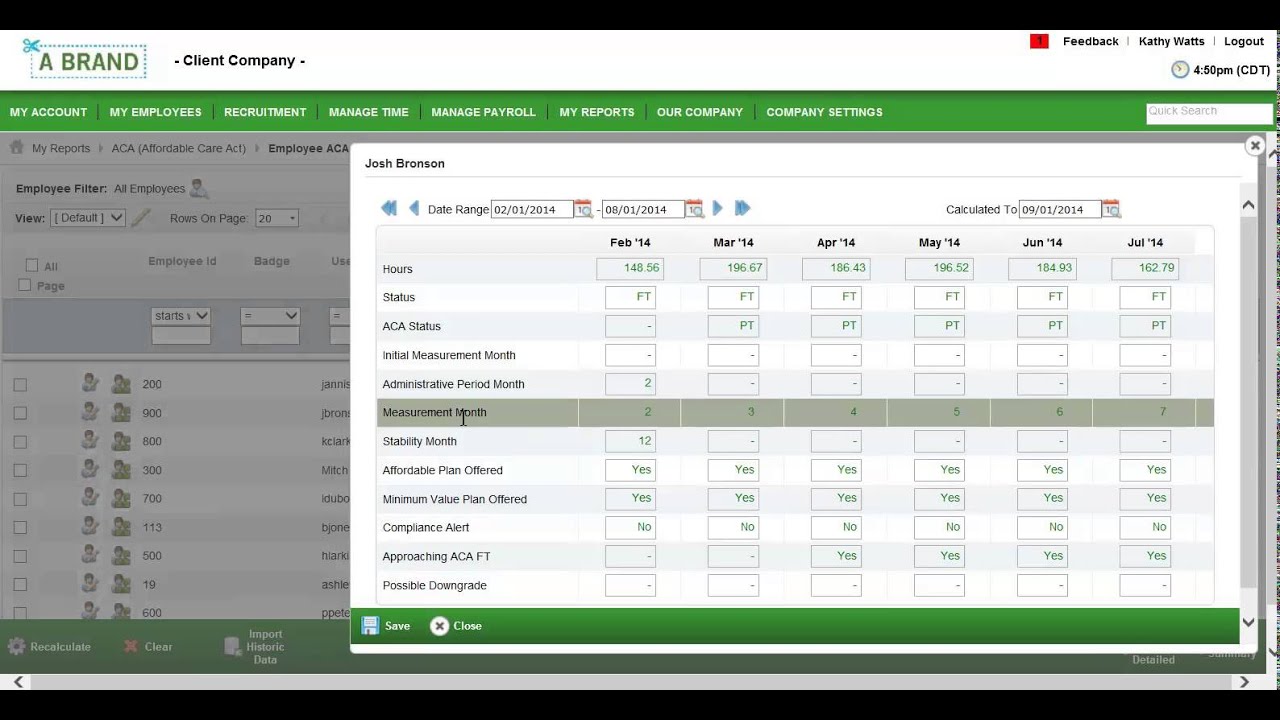Click Kathy Watts user link

1171,41
